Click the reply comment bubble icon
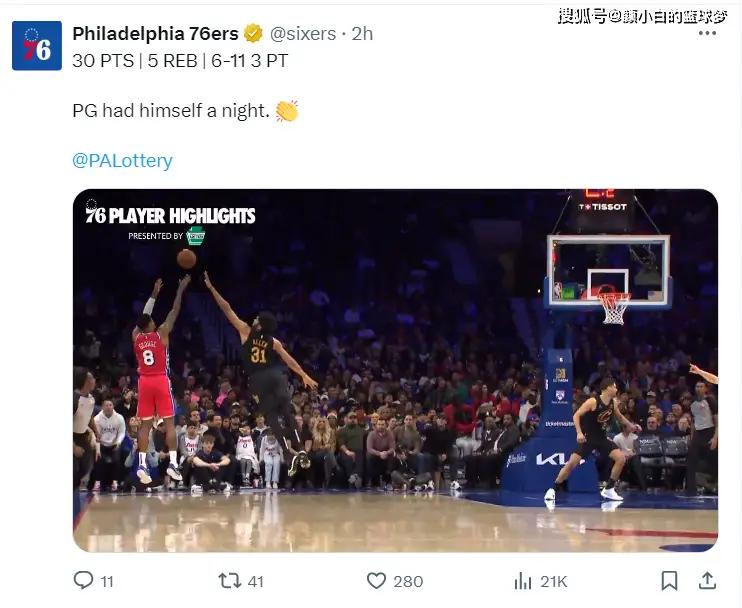The height and width of the screenshot is (608, 742). (84, 580)
